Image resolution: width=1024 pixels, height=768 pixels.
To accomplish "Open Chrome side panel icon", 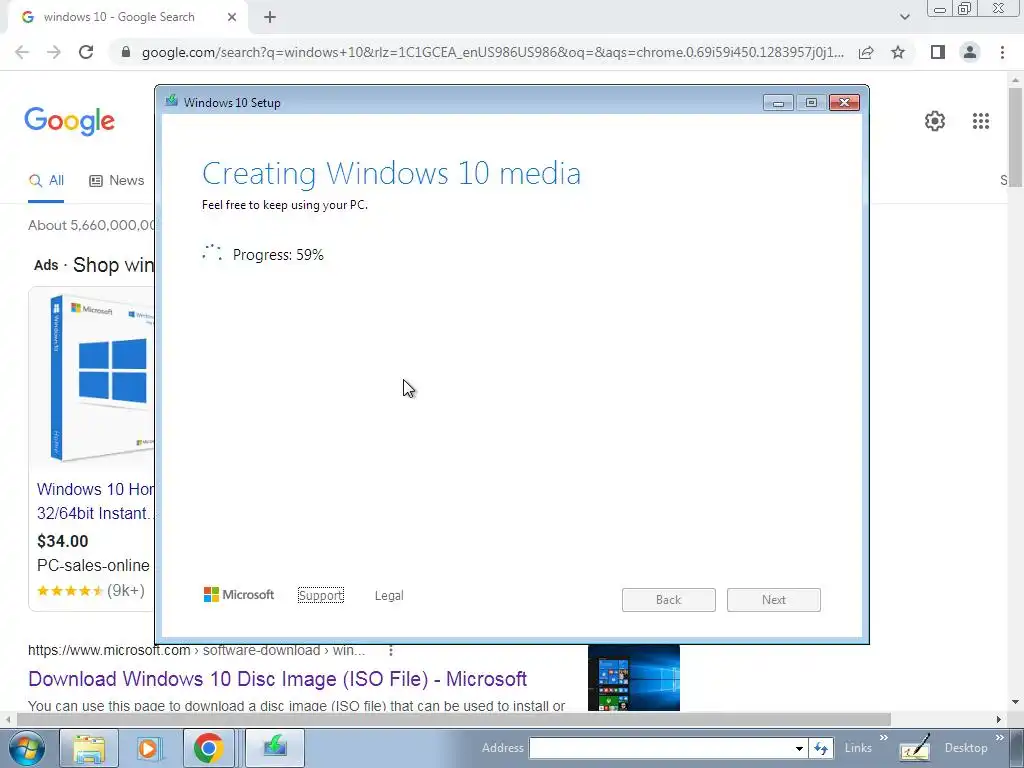I will [938, 52].
